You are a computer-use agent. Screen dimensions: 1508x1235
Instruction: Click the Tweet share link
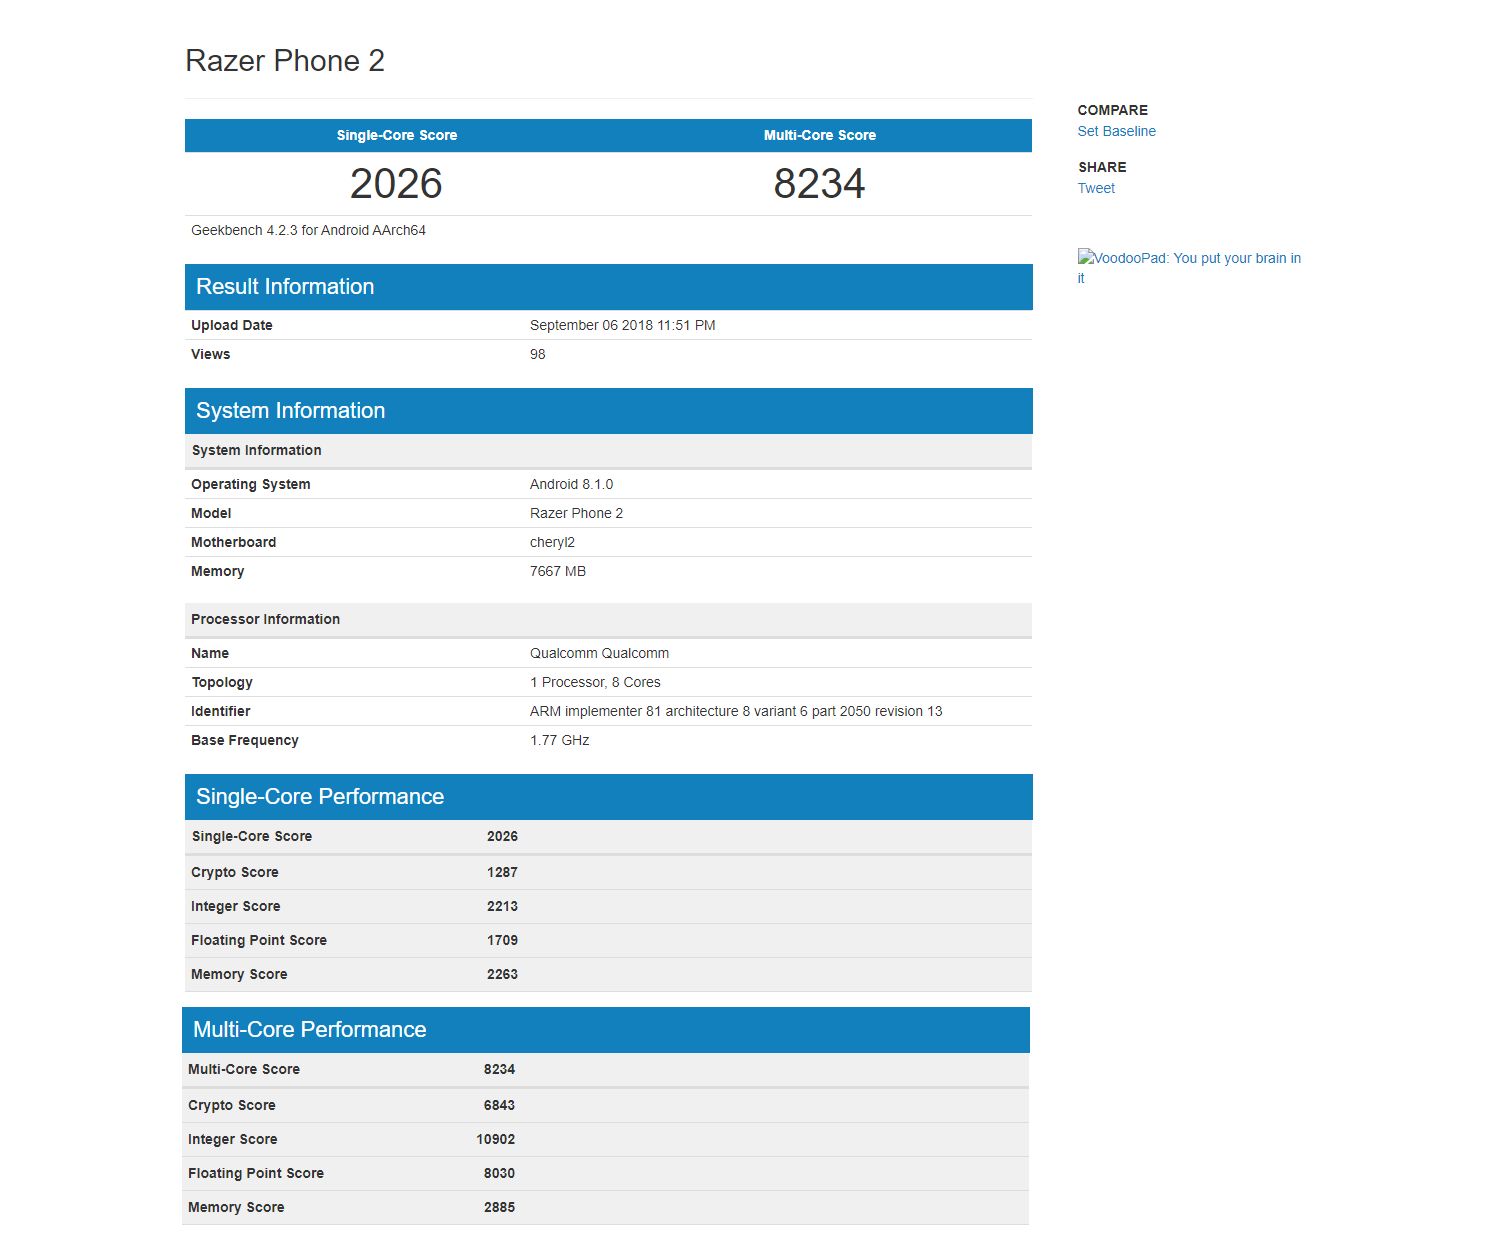[1096, 188]
